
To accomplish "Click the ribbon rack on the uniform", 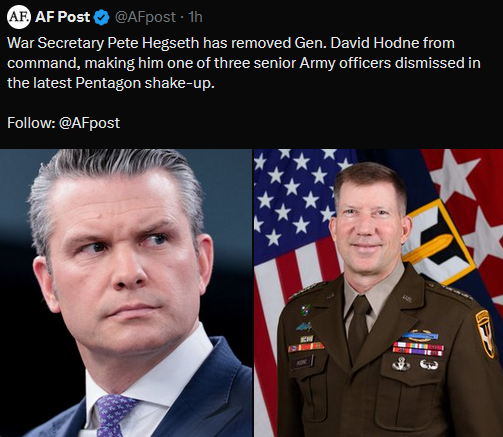I will point(418,348).
